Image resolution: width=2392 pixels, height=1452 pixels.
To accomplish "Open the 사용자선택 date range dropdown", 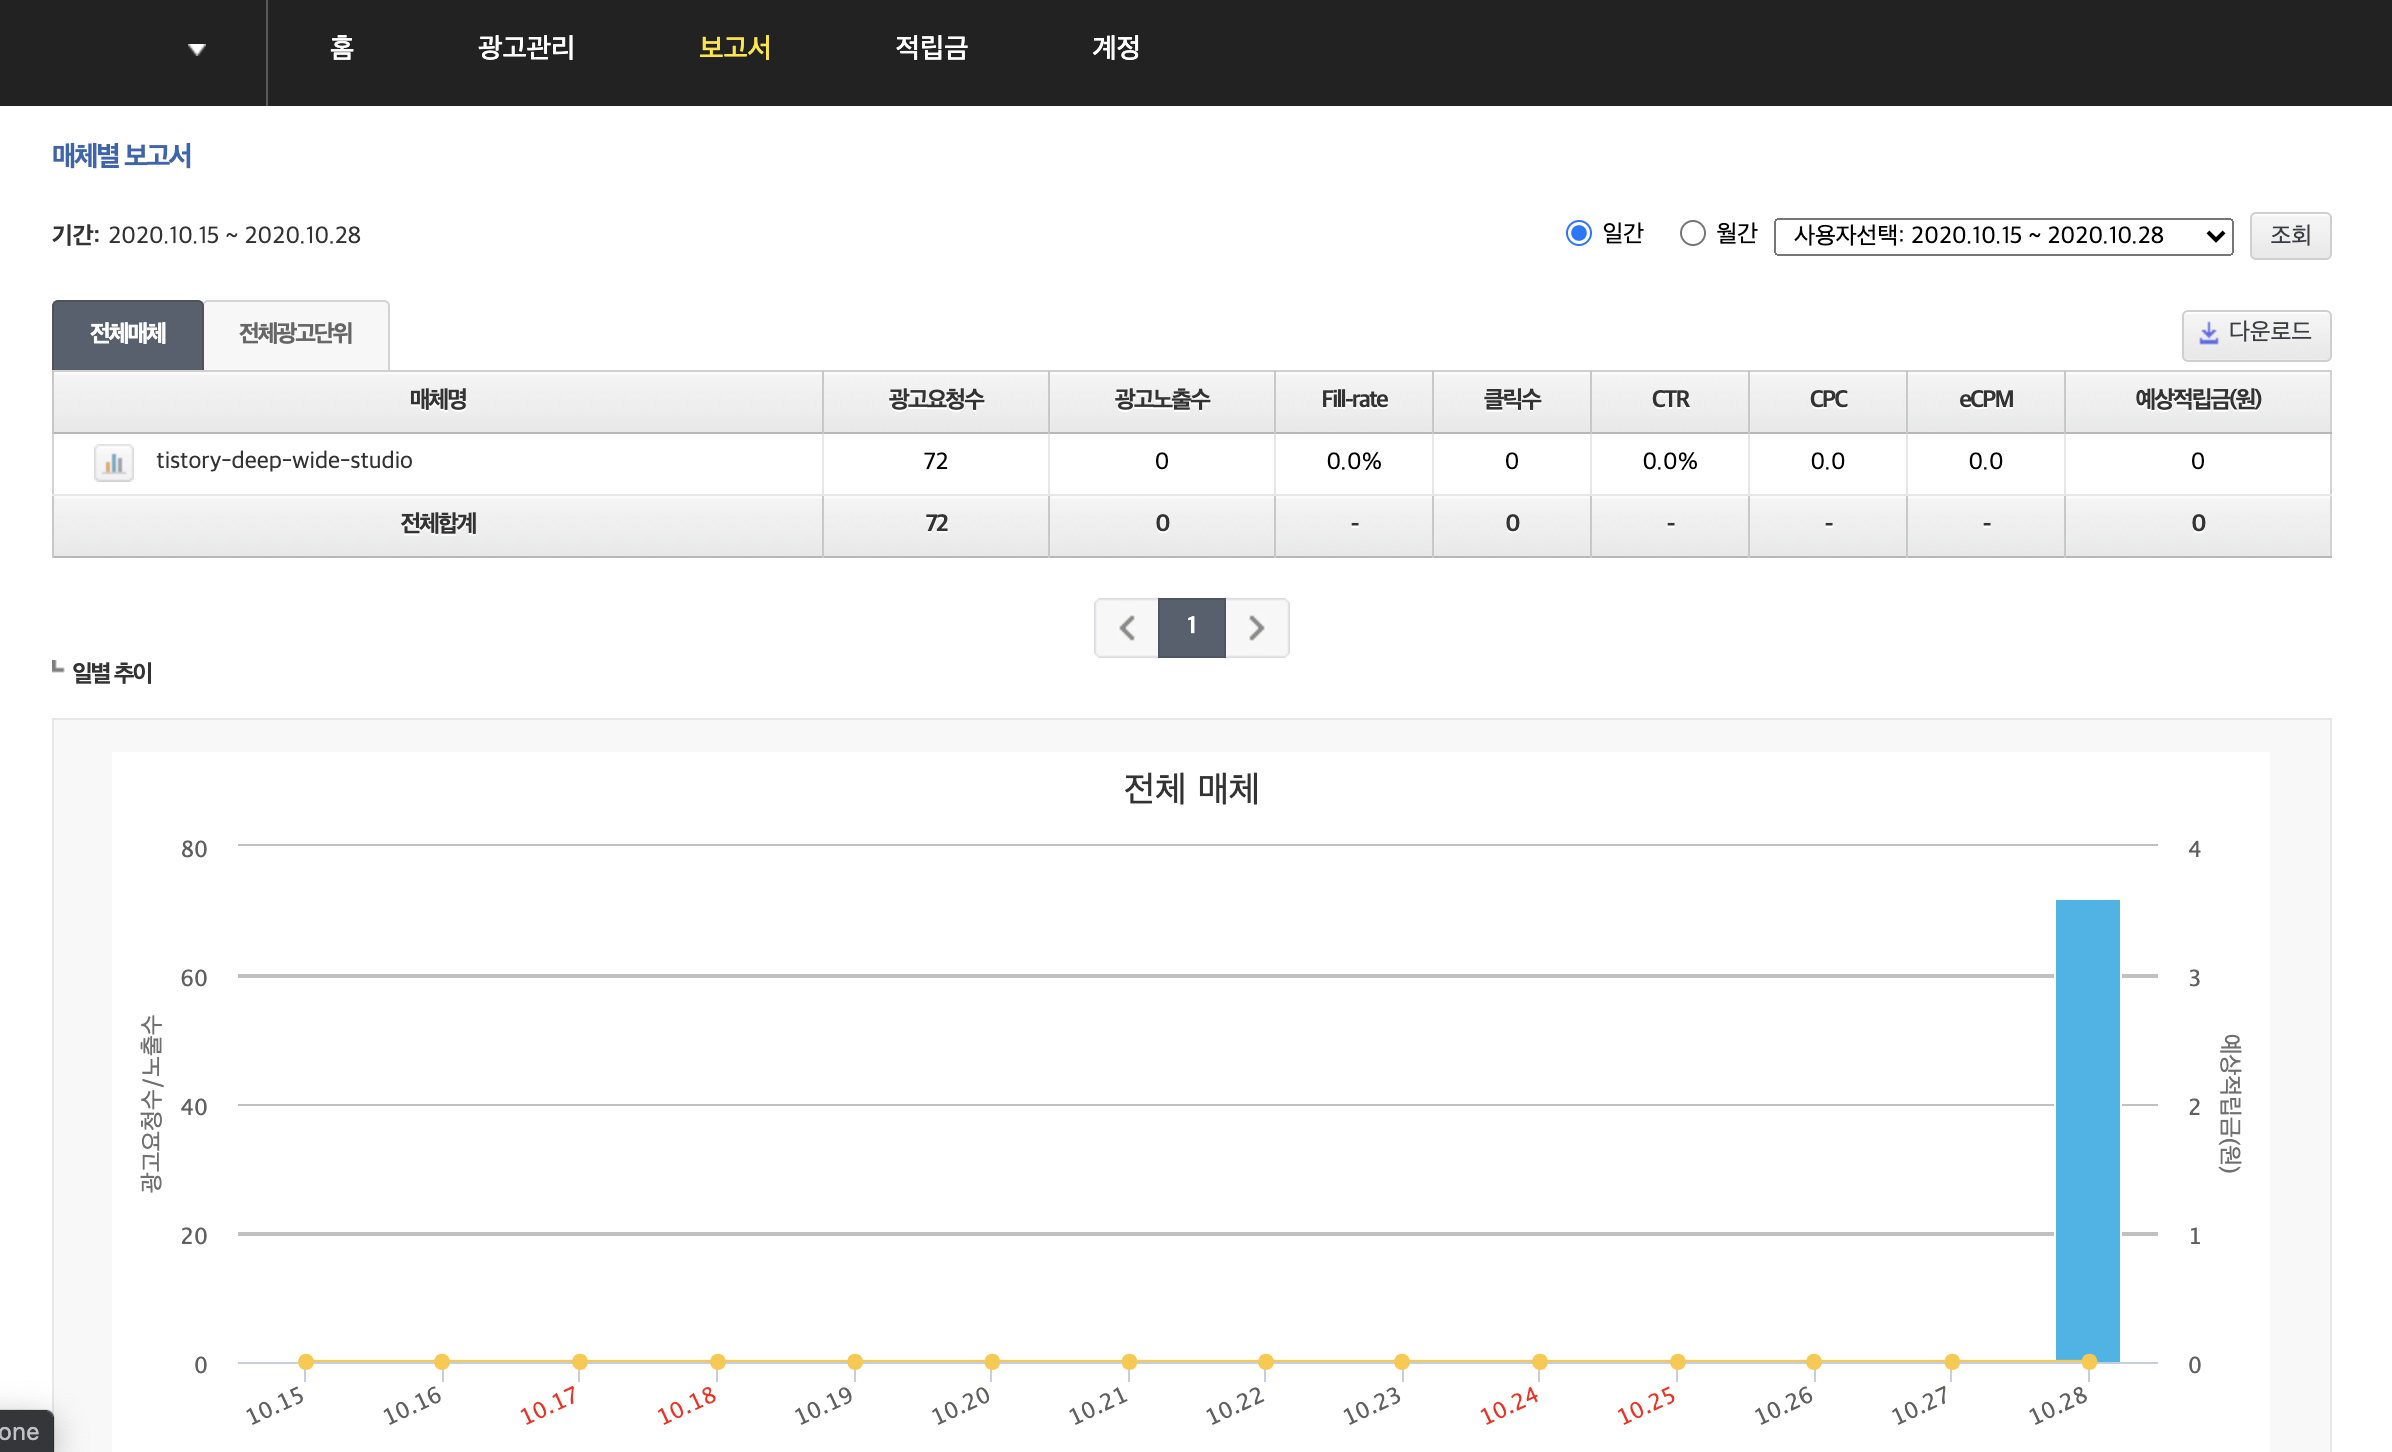I will coord(2002,236).
